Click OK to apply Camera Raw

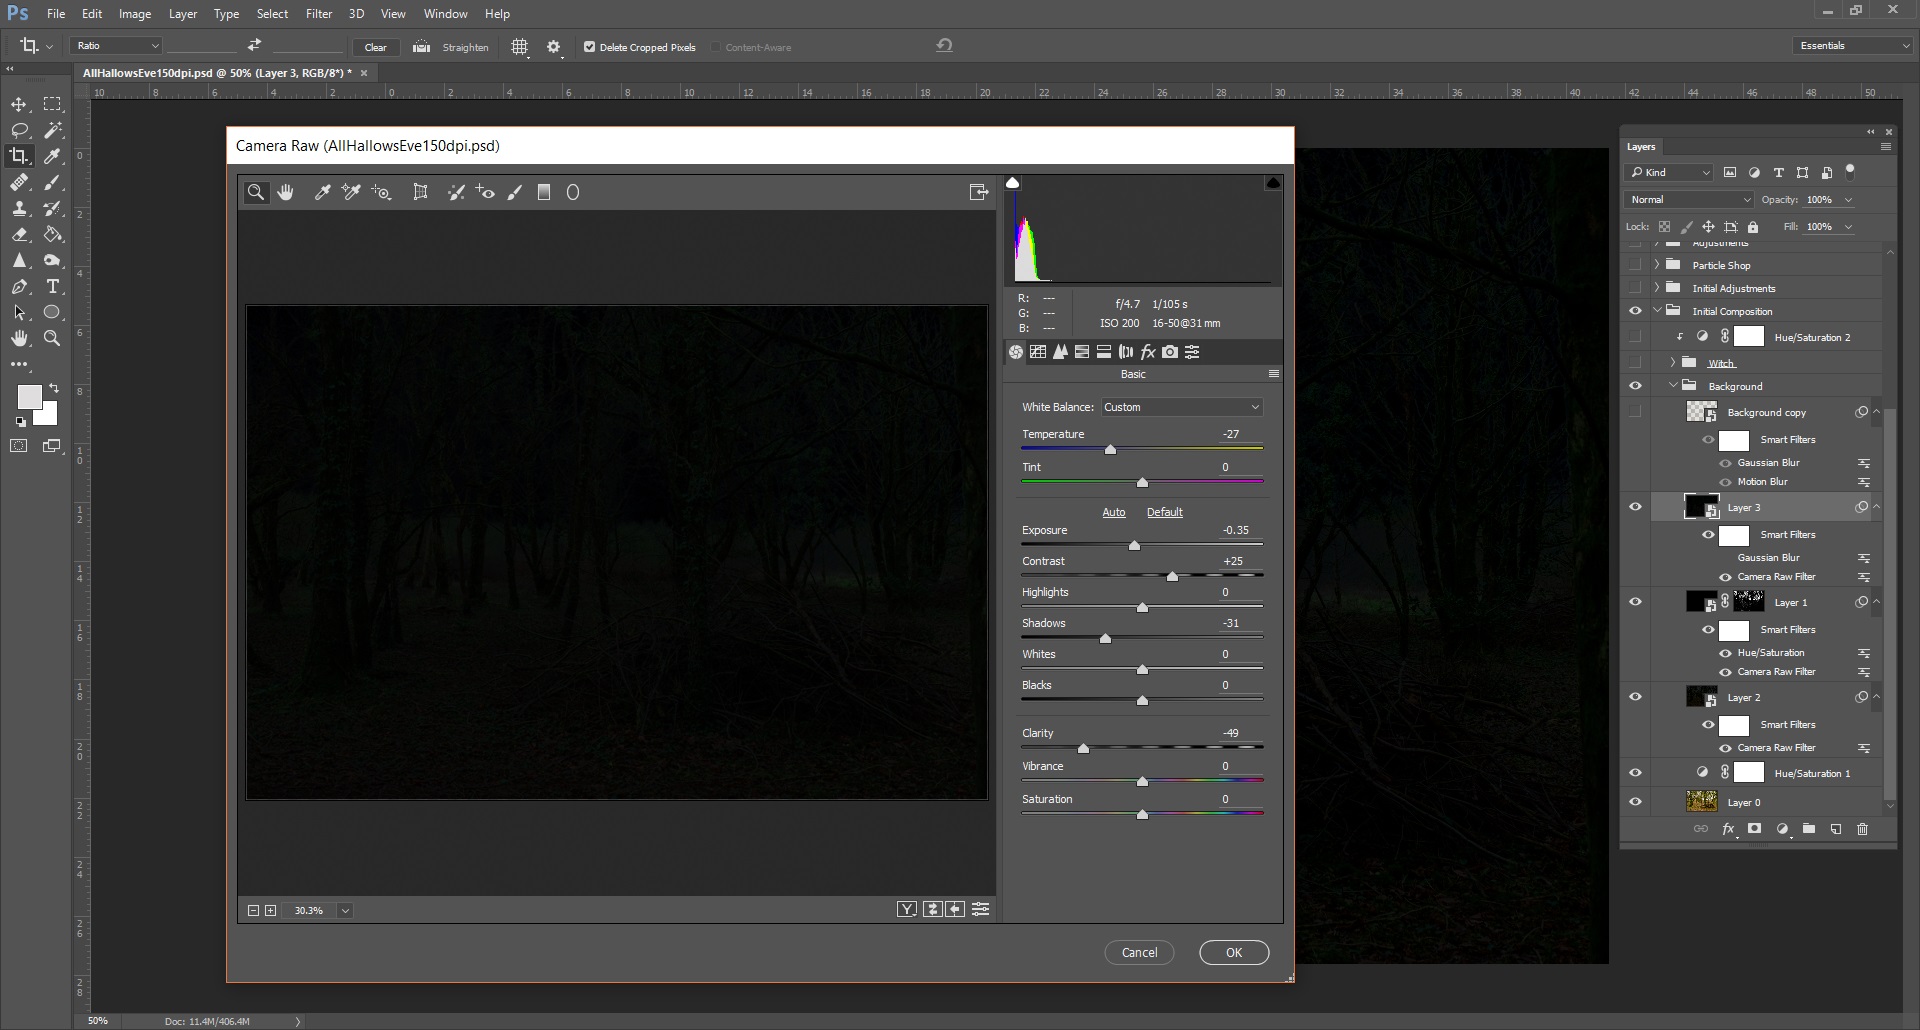click(1233, 953)
